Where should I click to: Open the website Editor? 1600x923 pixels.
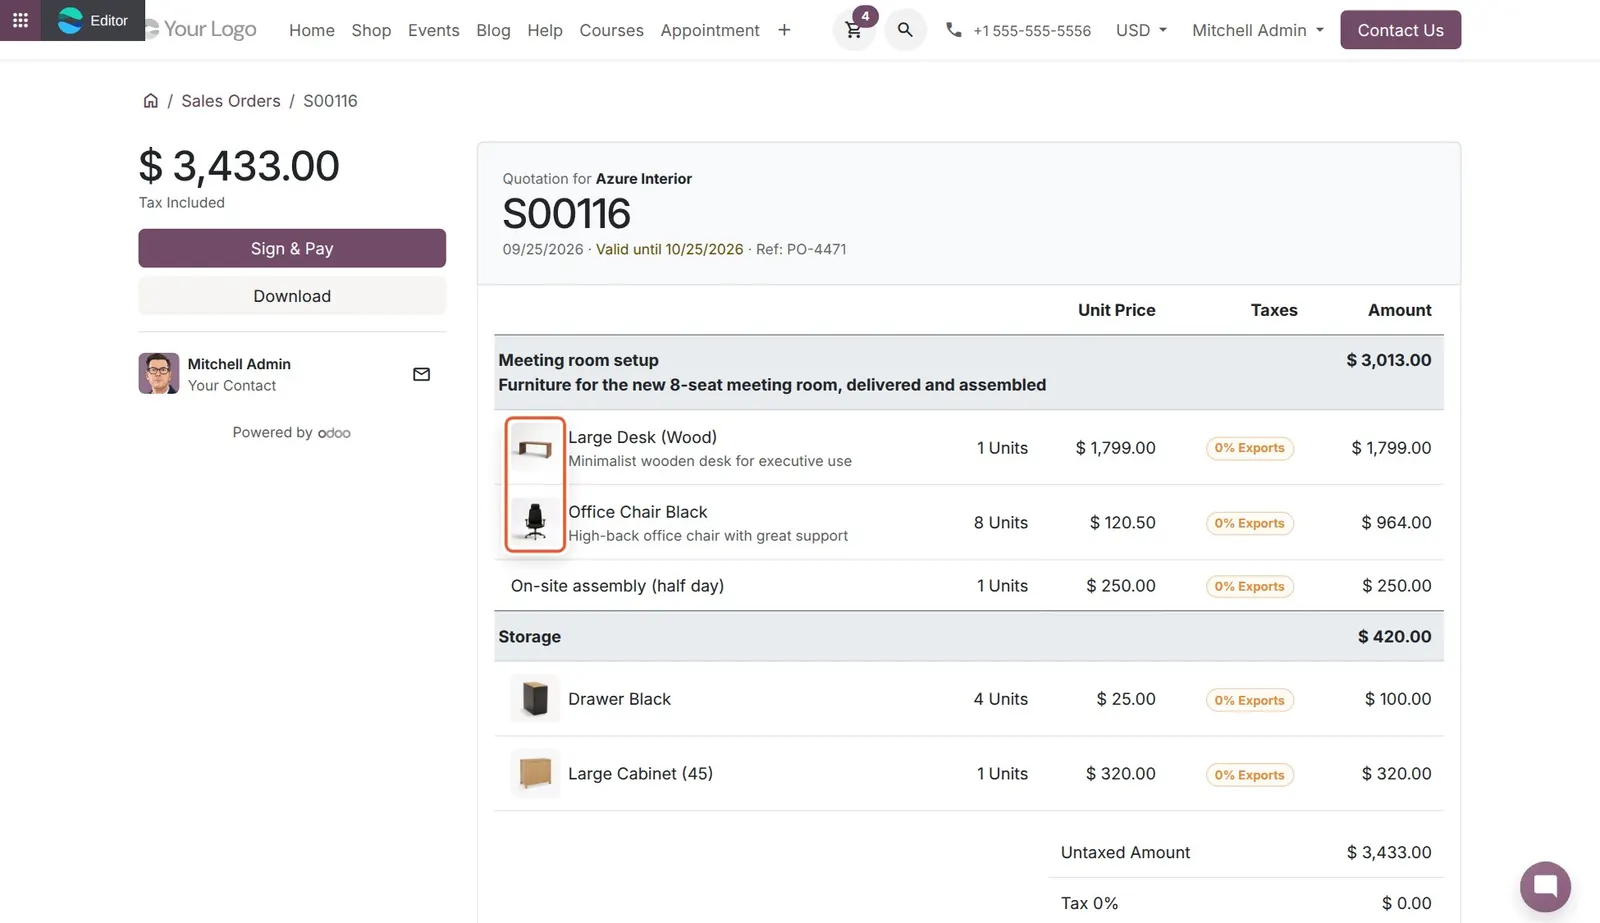coord(93,20)
